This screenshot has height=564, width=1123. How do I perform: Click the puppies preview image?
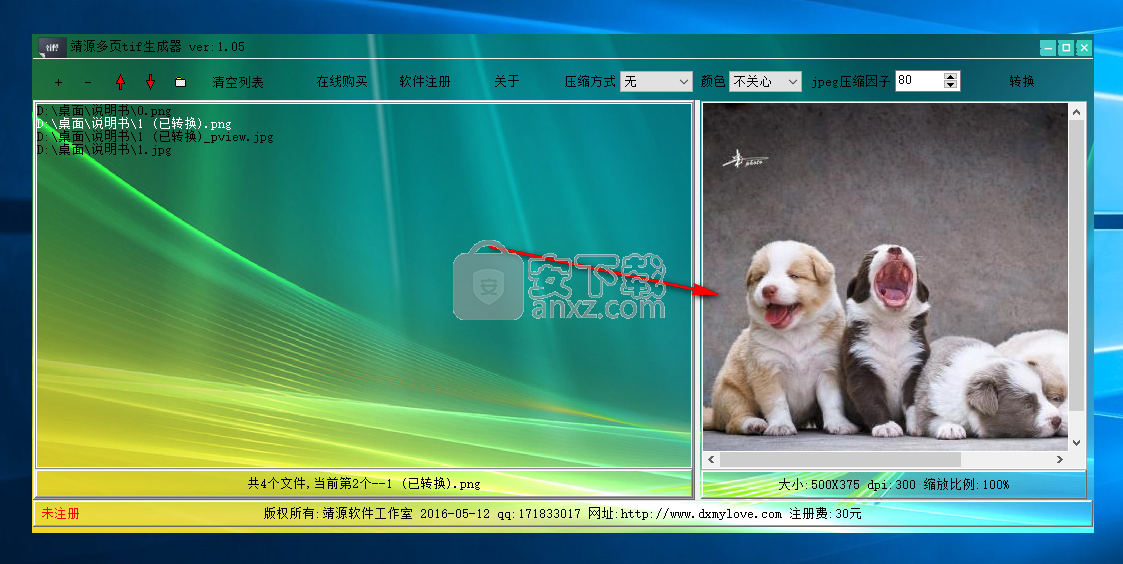tap(885, 277)
